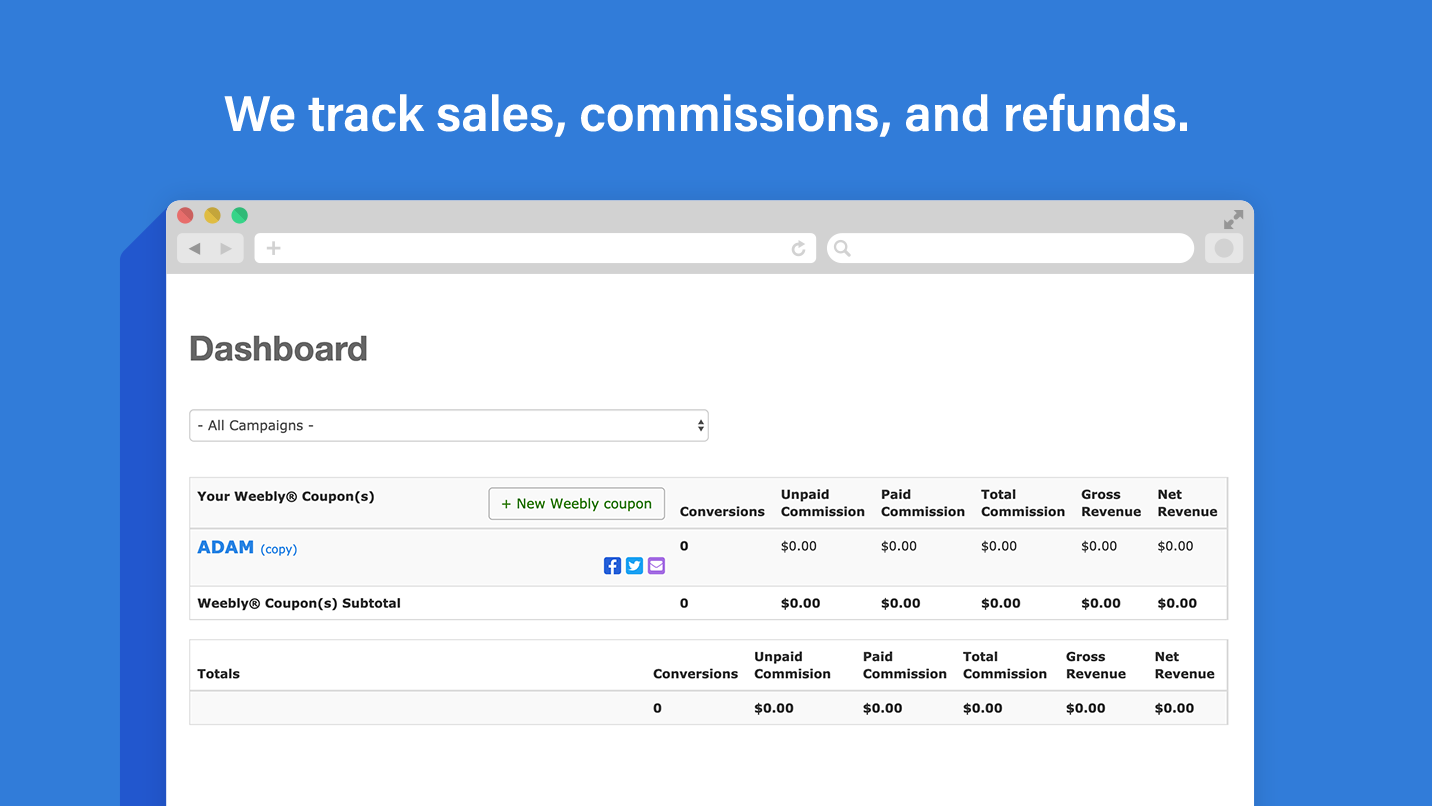Enter fullscreen using expand arrows icon
Image resolution: width=1432 pixels, height=806 pixels.
[x=1233, y=220]
